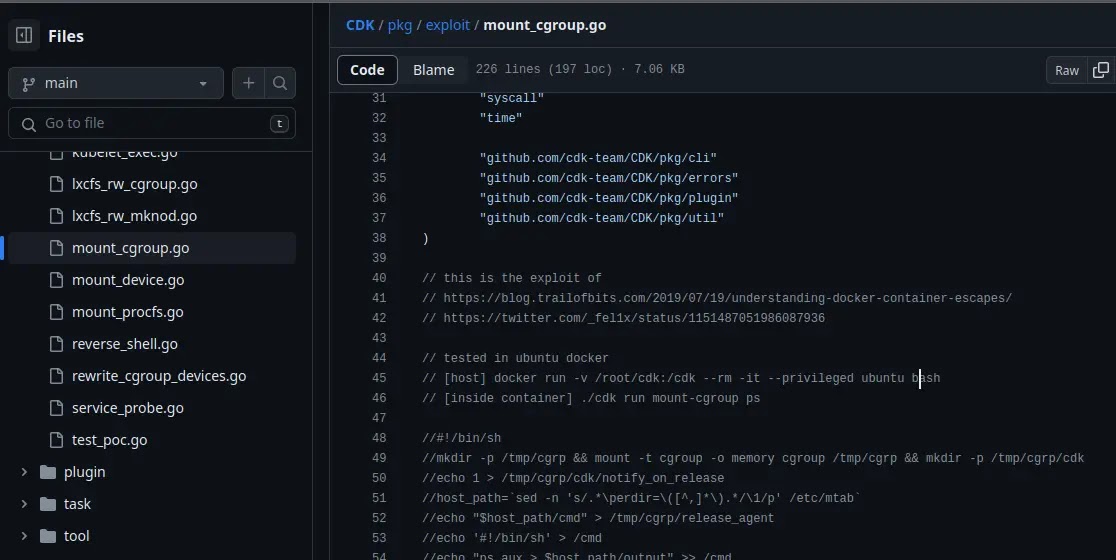Click folder icon next to plugin

click(48, 472)
